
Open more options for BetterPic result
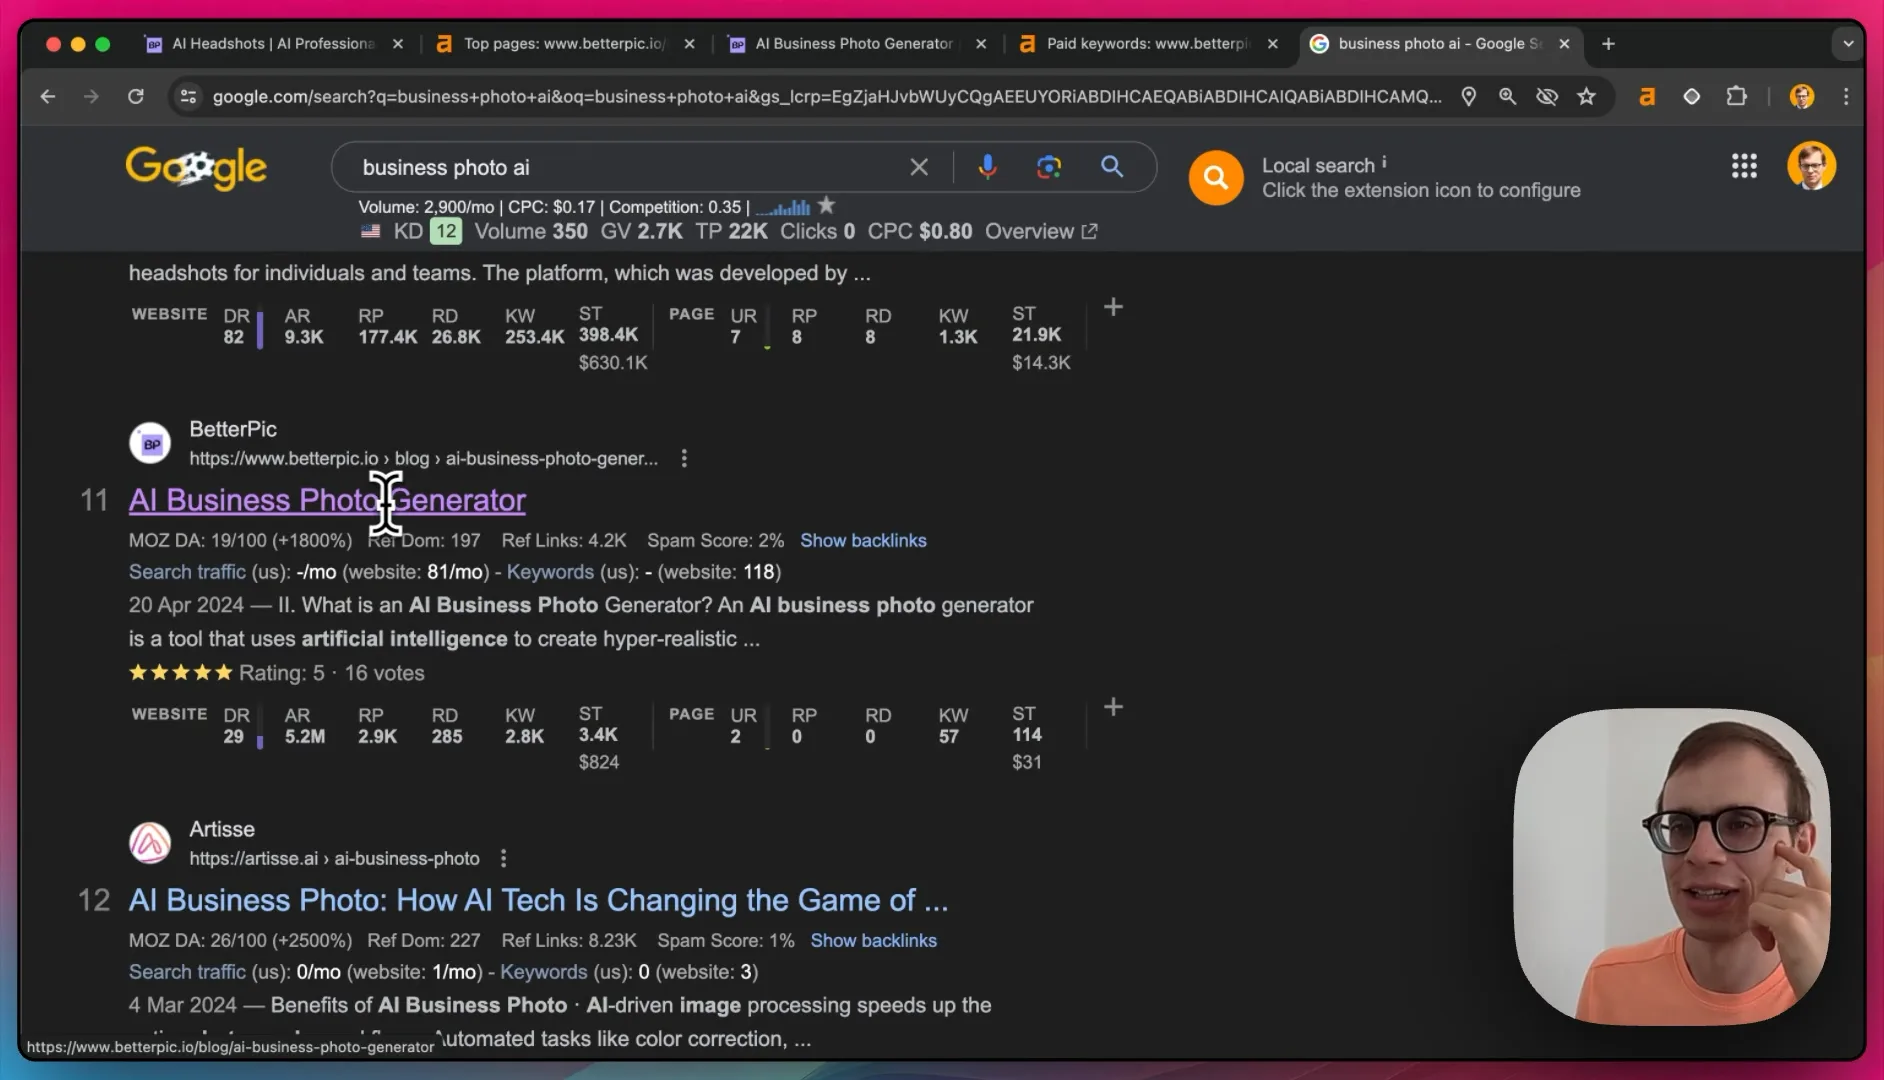tap(684, 458)
